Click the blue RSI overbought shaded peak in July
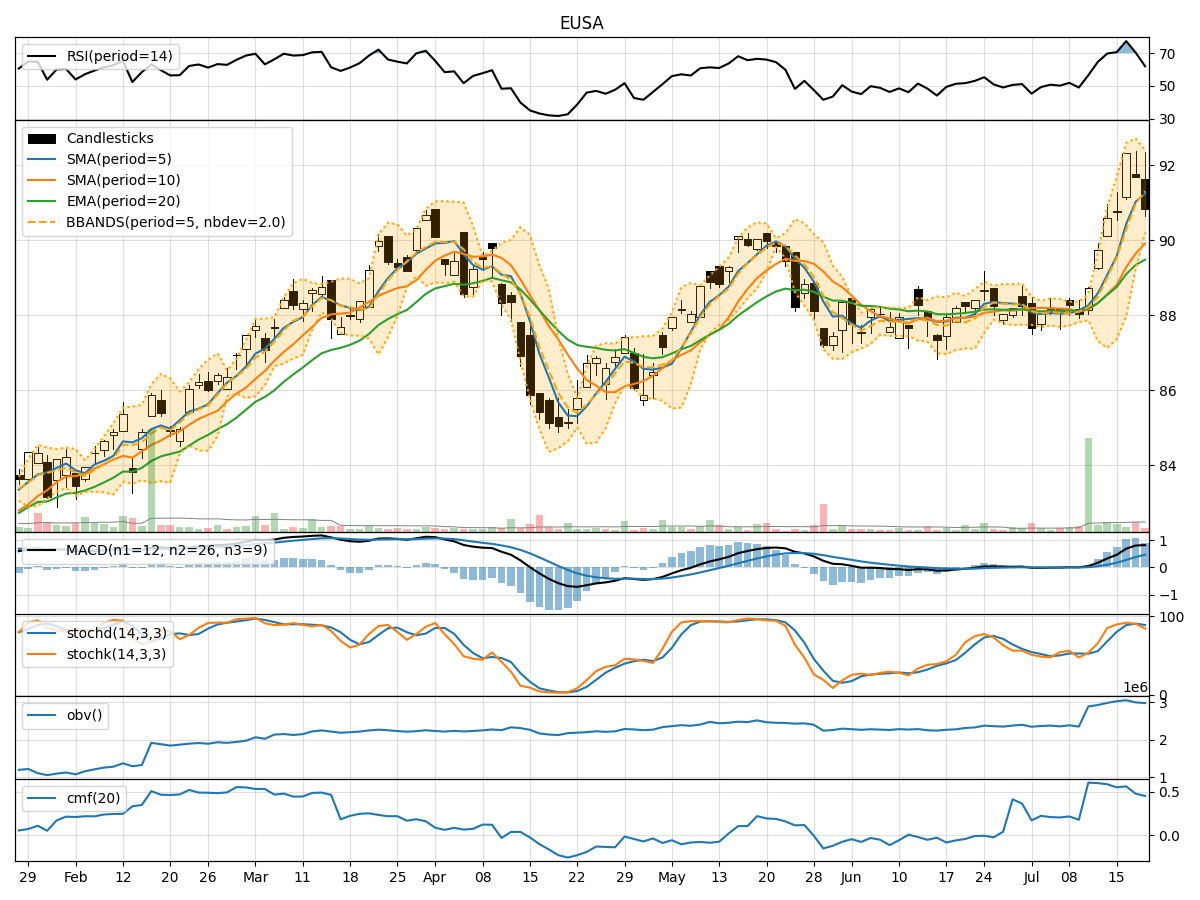Image resolution: width=1200 pixels, height=900 pixels. tap(1126, 48)
